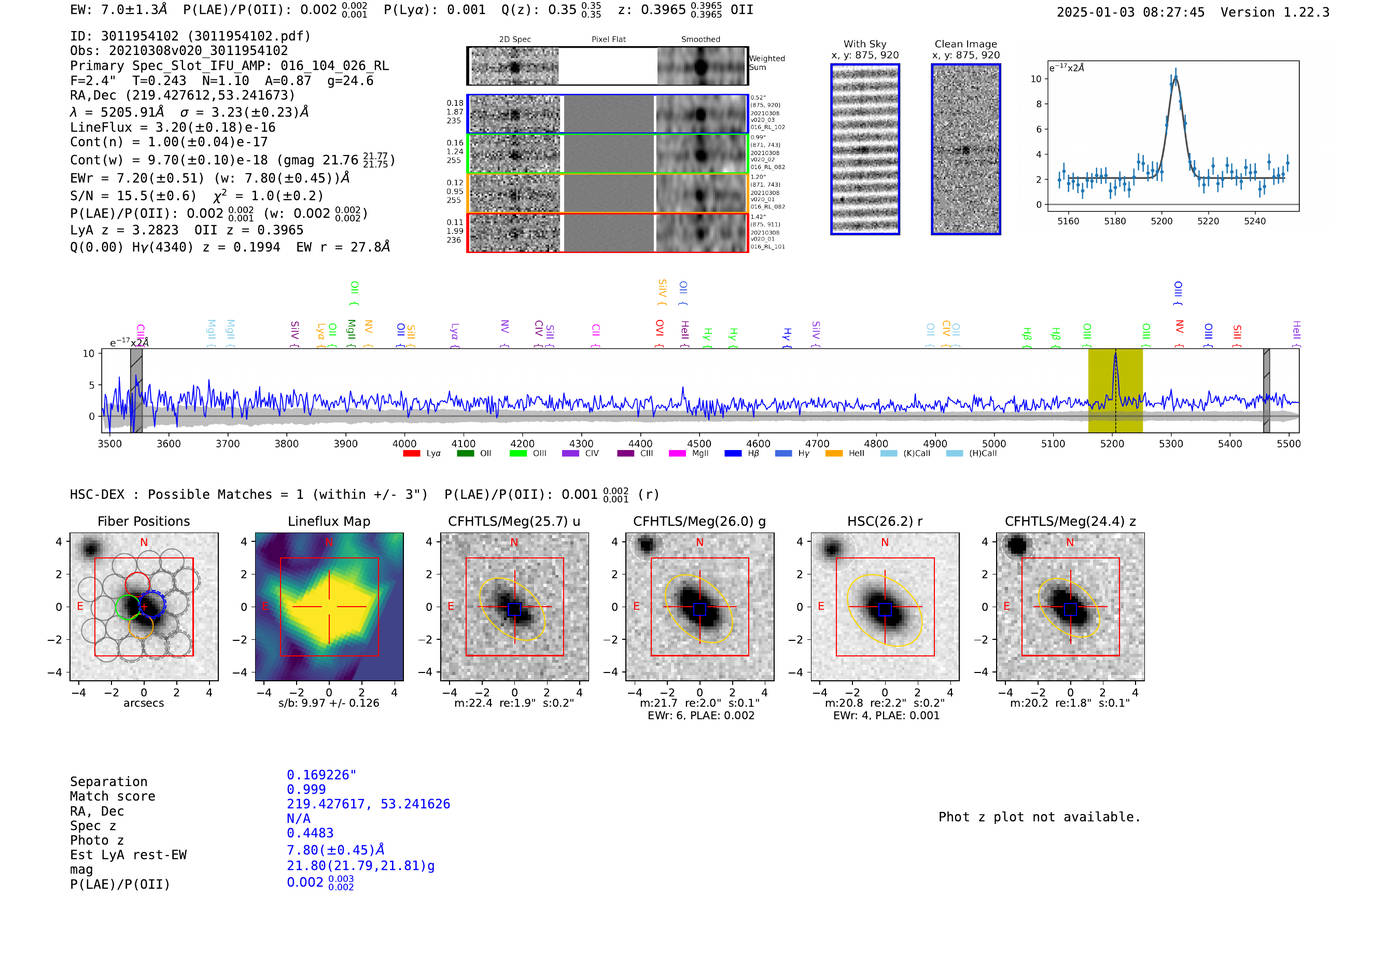The image size is (1400, 953).
Task: Click the Separation value 0.169226"
Action: click(x=322, y=775)
